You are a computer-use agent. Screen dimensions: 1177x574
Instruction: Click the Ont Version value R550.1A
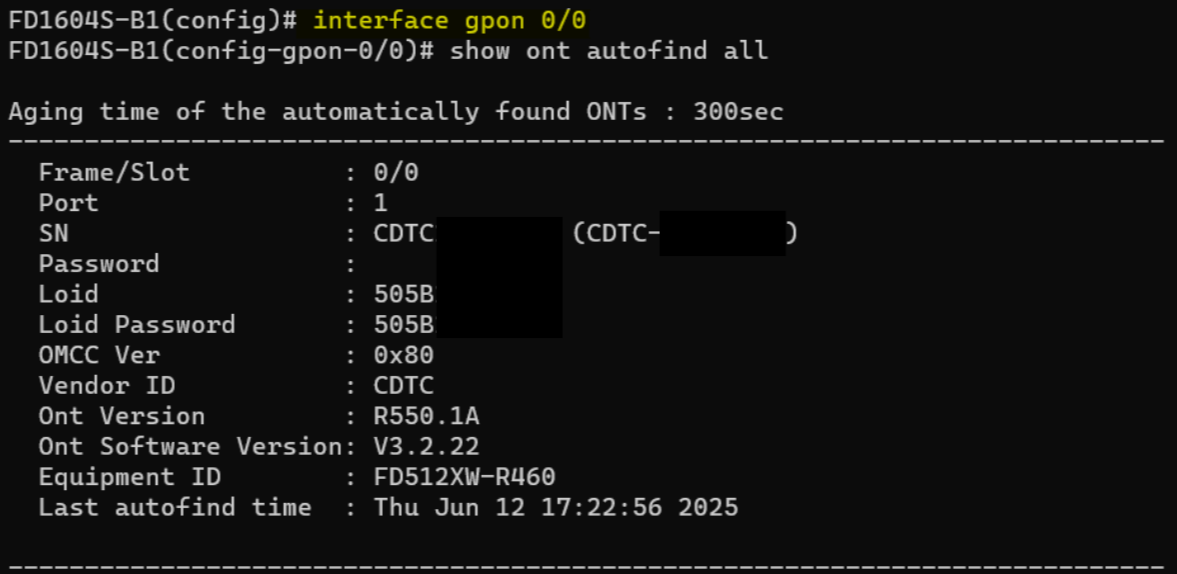click(x=426, y=416)
